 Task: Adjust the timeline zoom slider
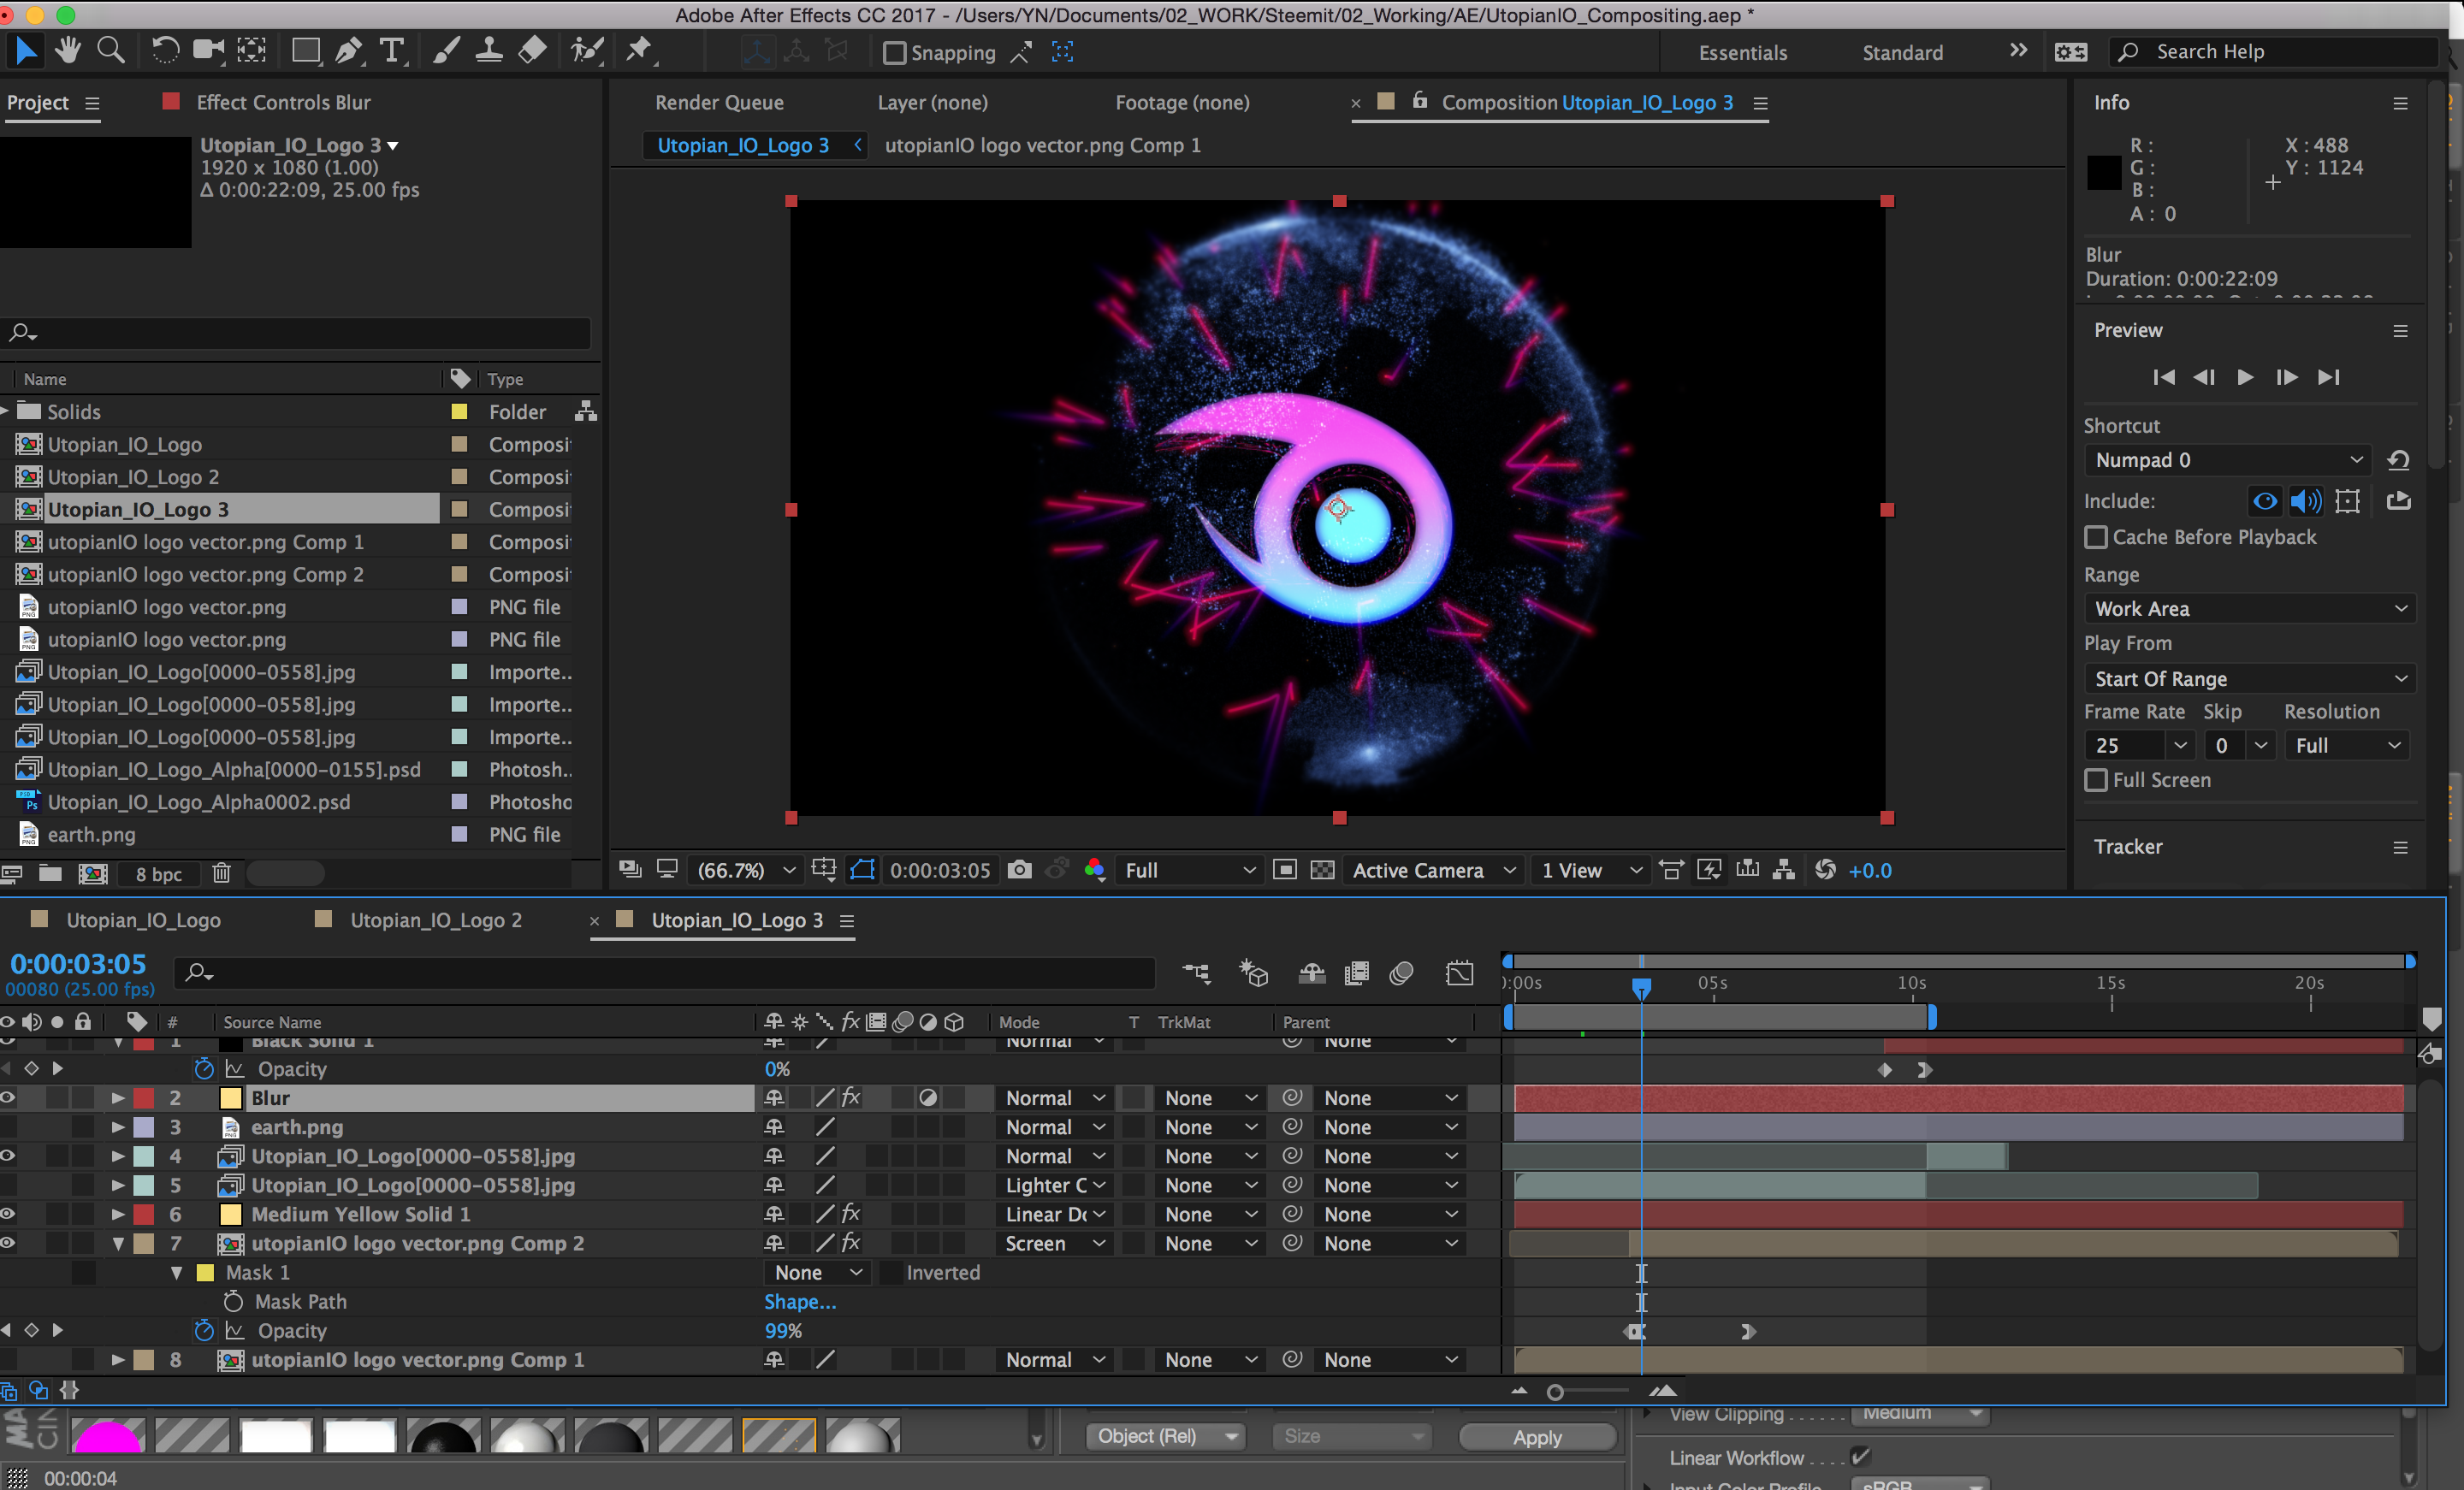pyautogui.click(x=1554, y=1392)
